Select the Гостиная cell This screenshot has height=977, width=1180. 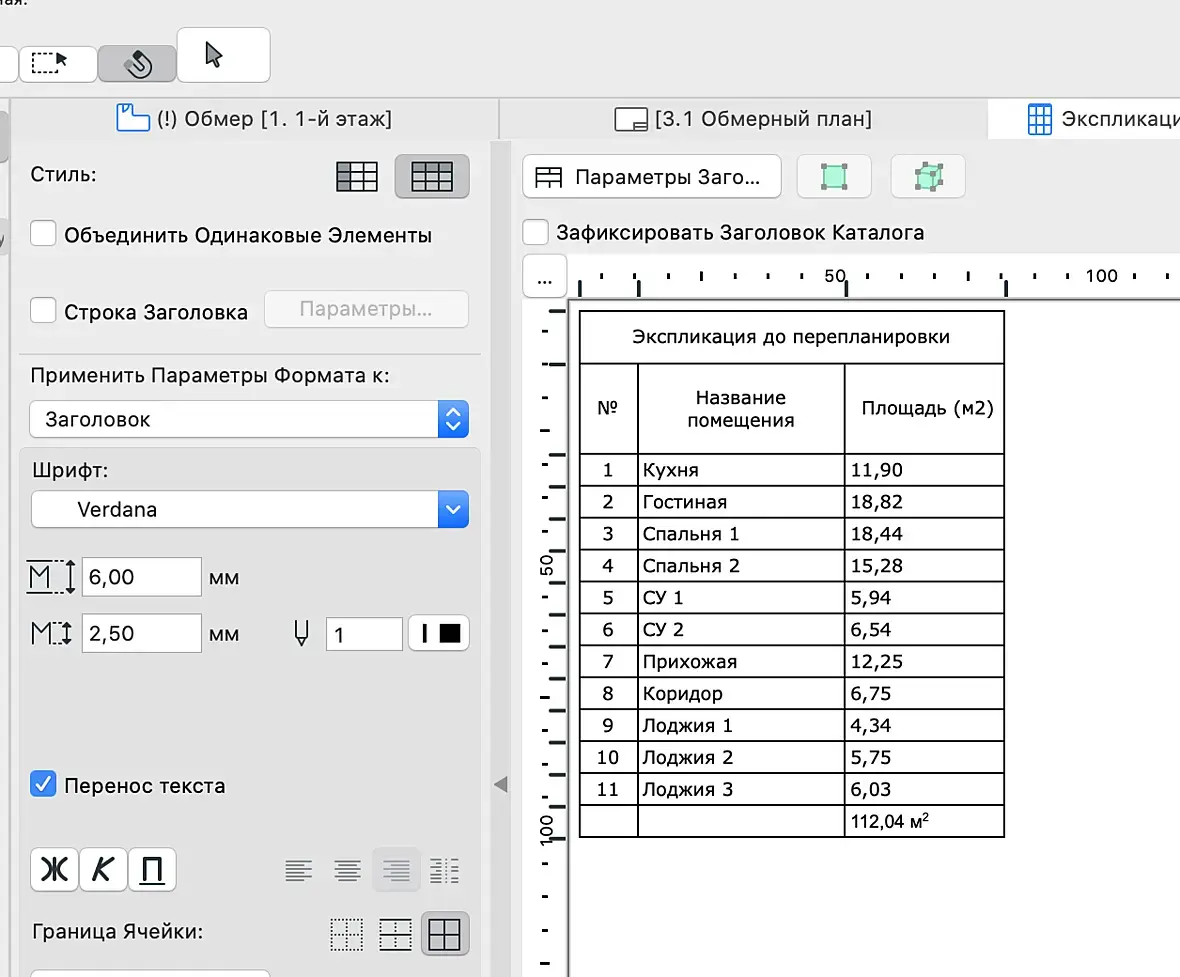click(x=741, y=502)
